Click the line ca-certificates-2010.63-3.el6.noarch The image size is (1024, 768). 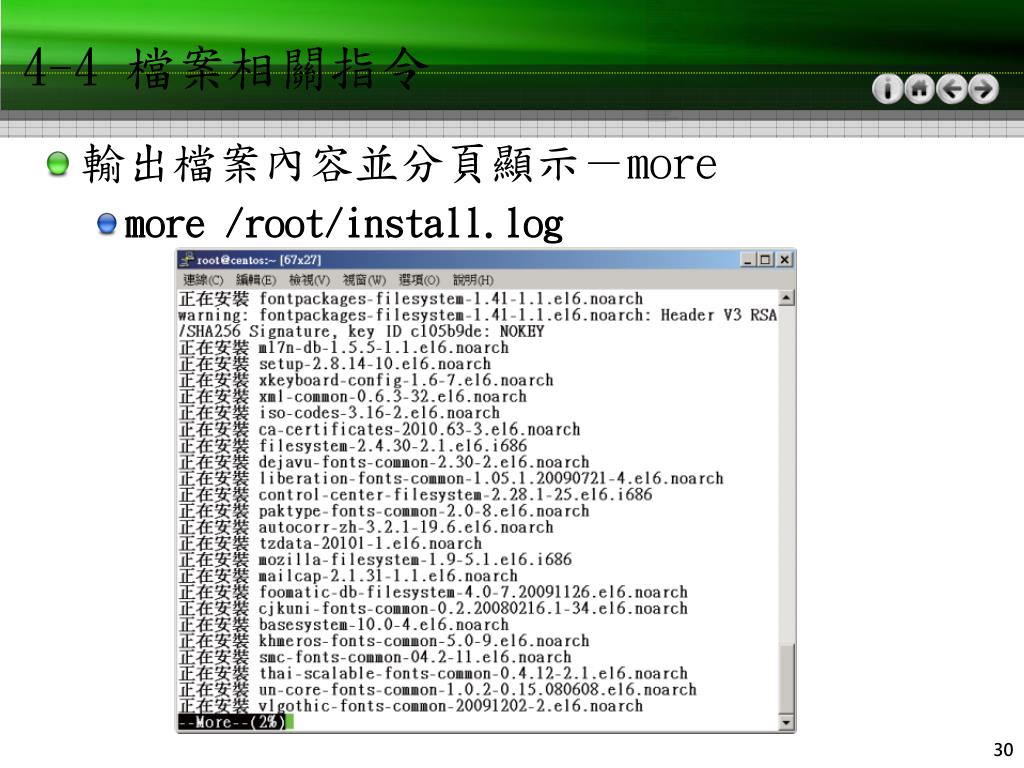[x=380, y=429]
